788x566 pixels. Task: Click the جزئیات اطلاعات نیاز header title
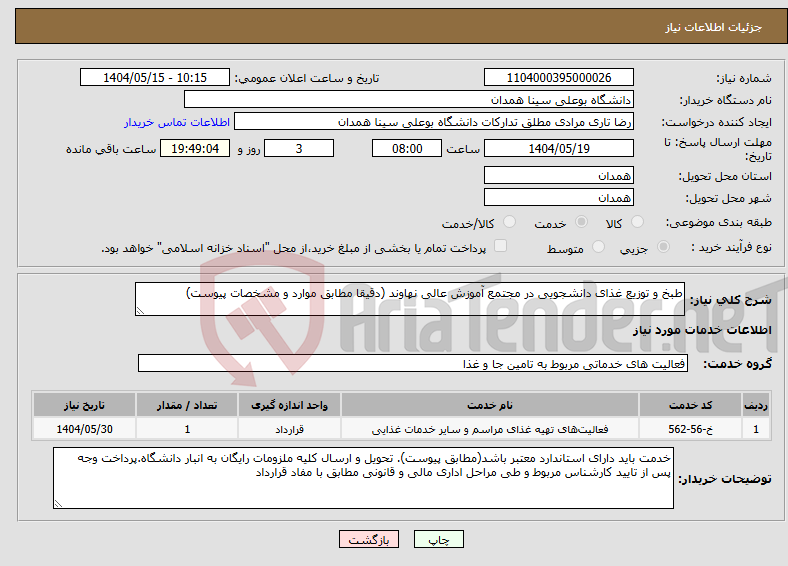click(714, 27)
